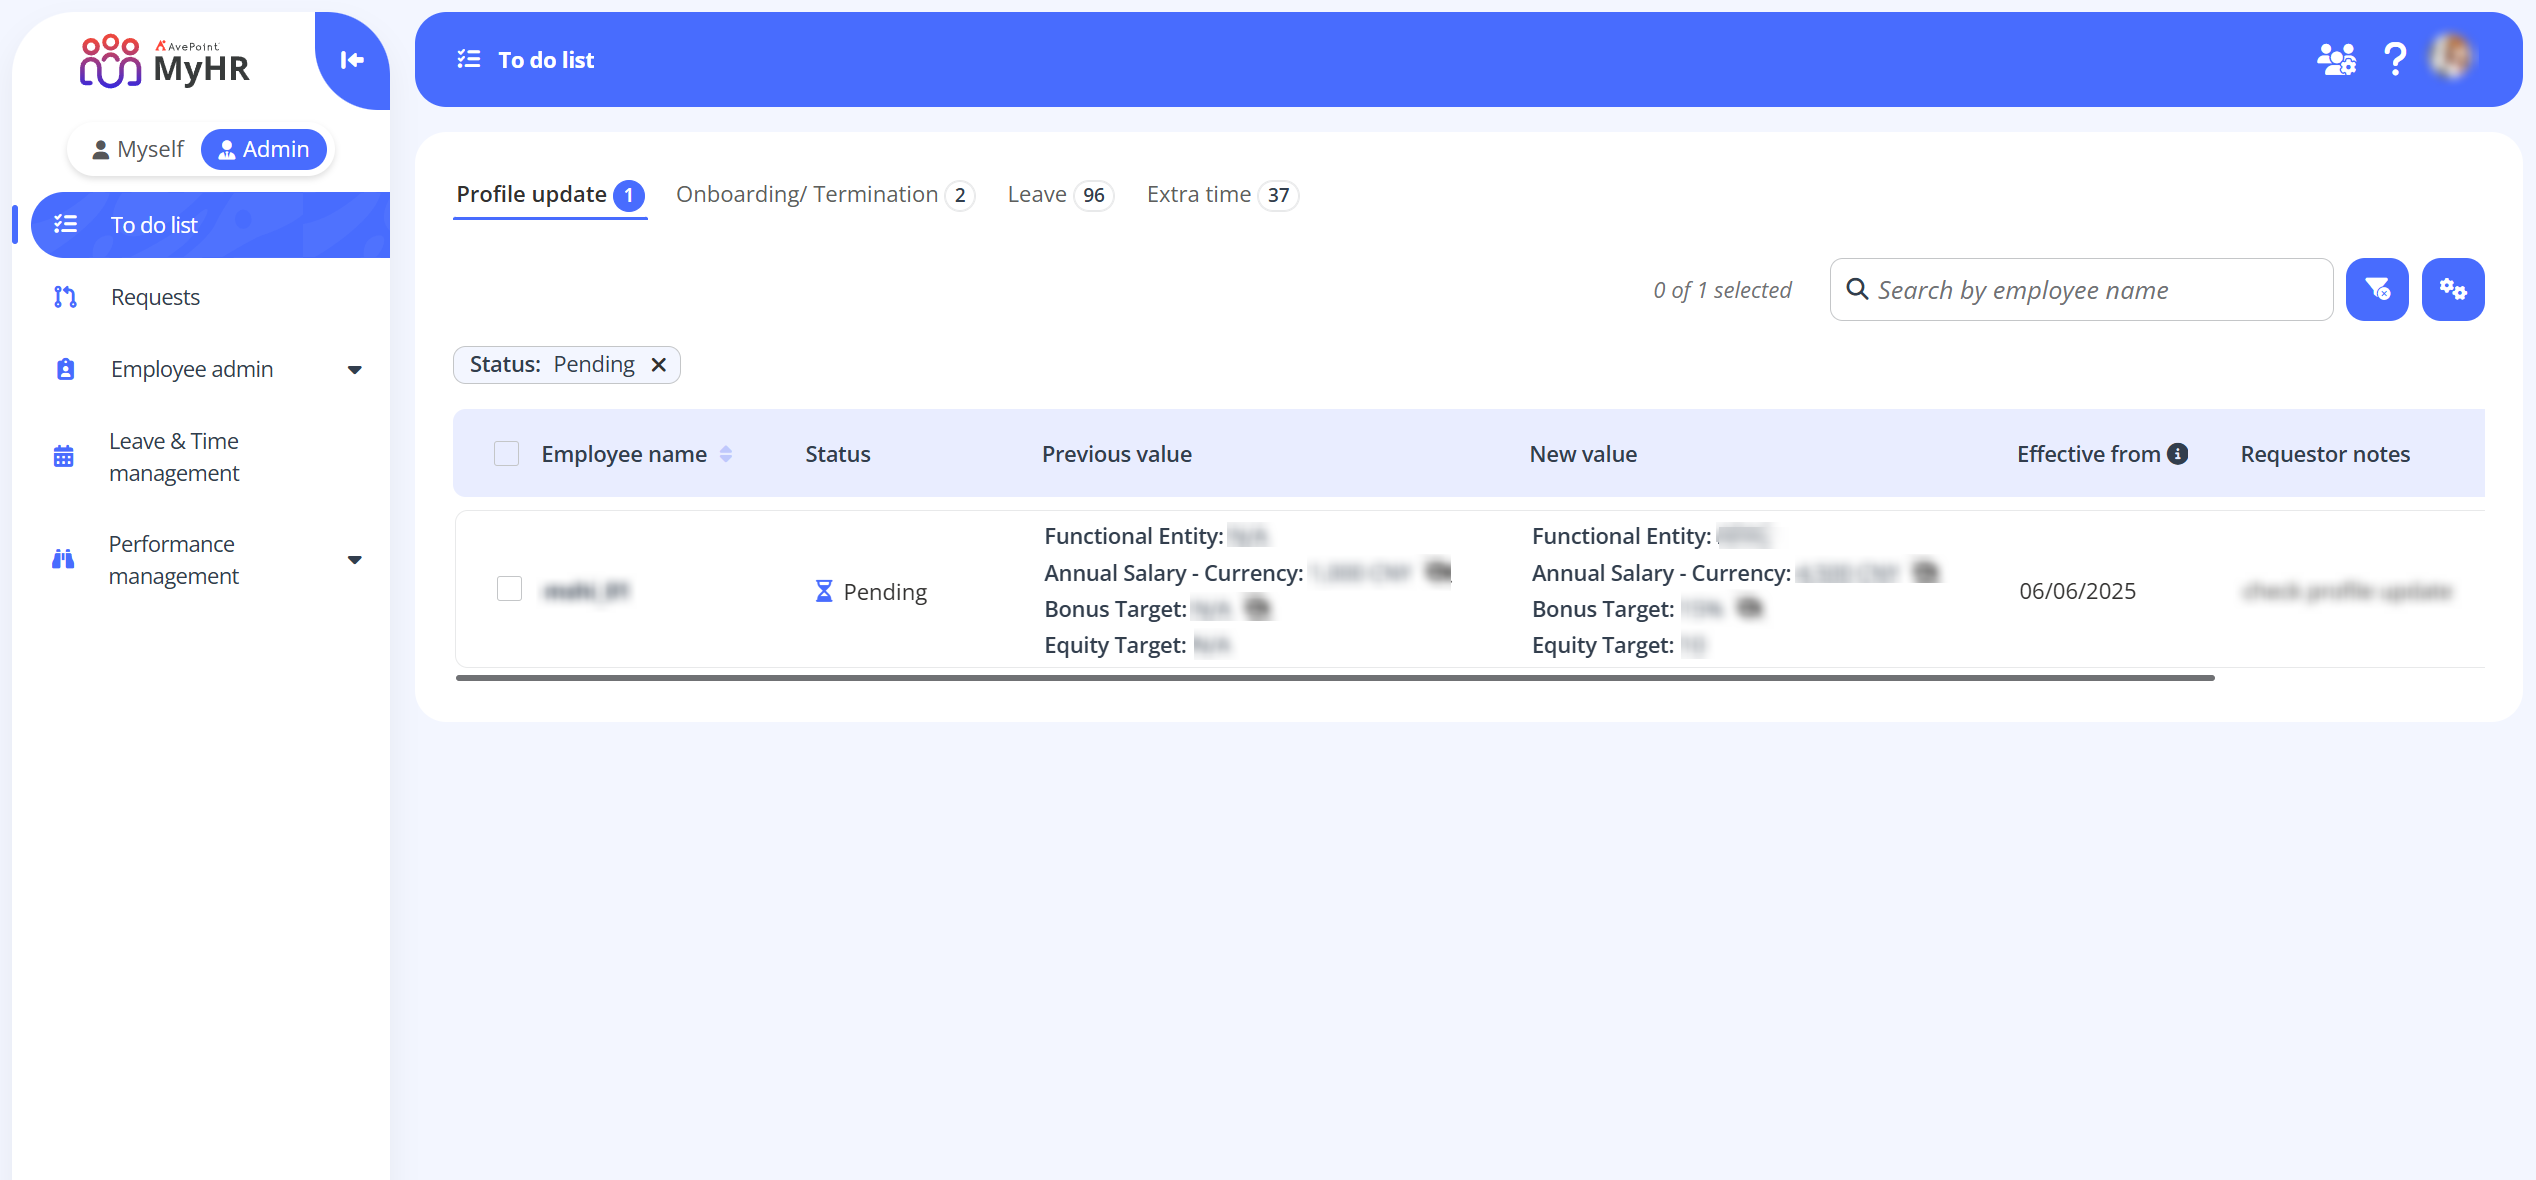Select the Requests icon in the sidebar
2536x1180 pixels.
point(64,296)
